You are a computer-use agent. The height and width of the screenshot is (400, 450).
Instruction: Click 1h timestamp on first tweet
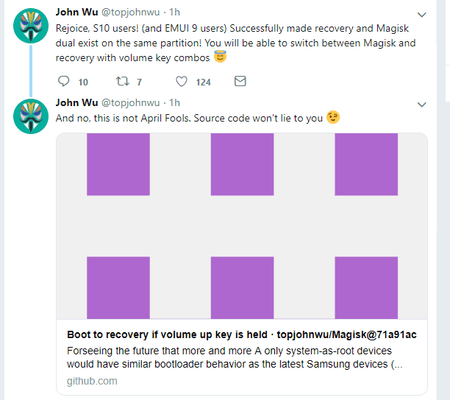click(174, 12)
